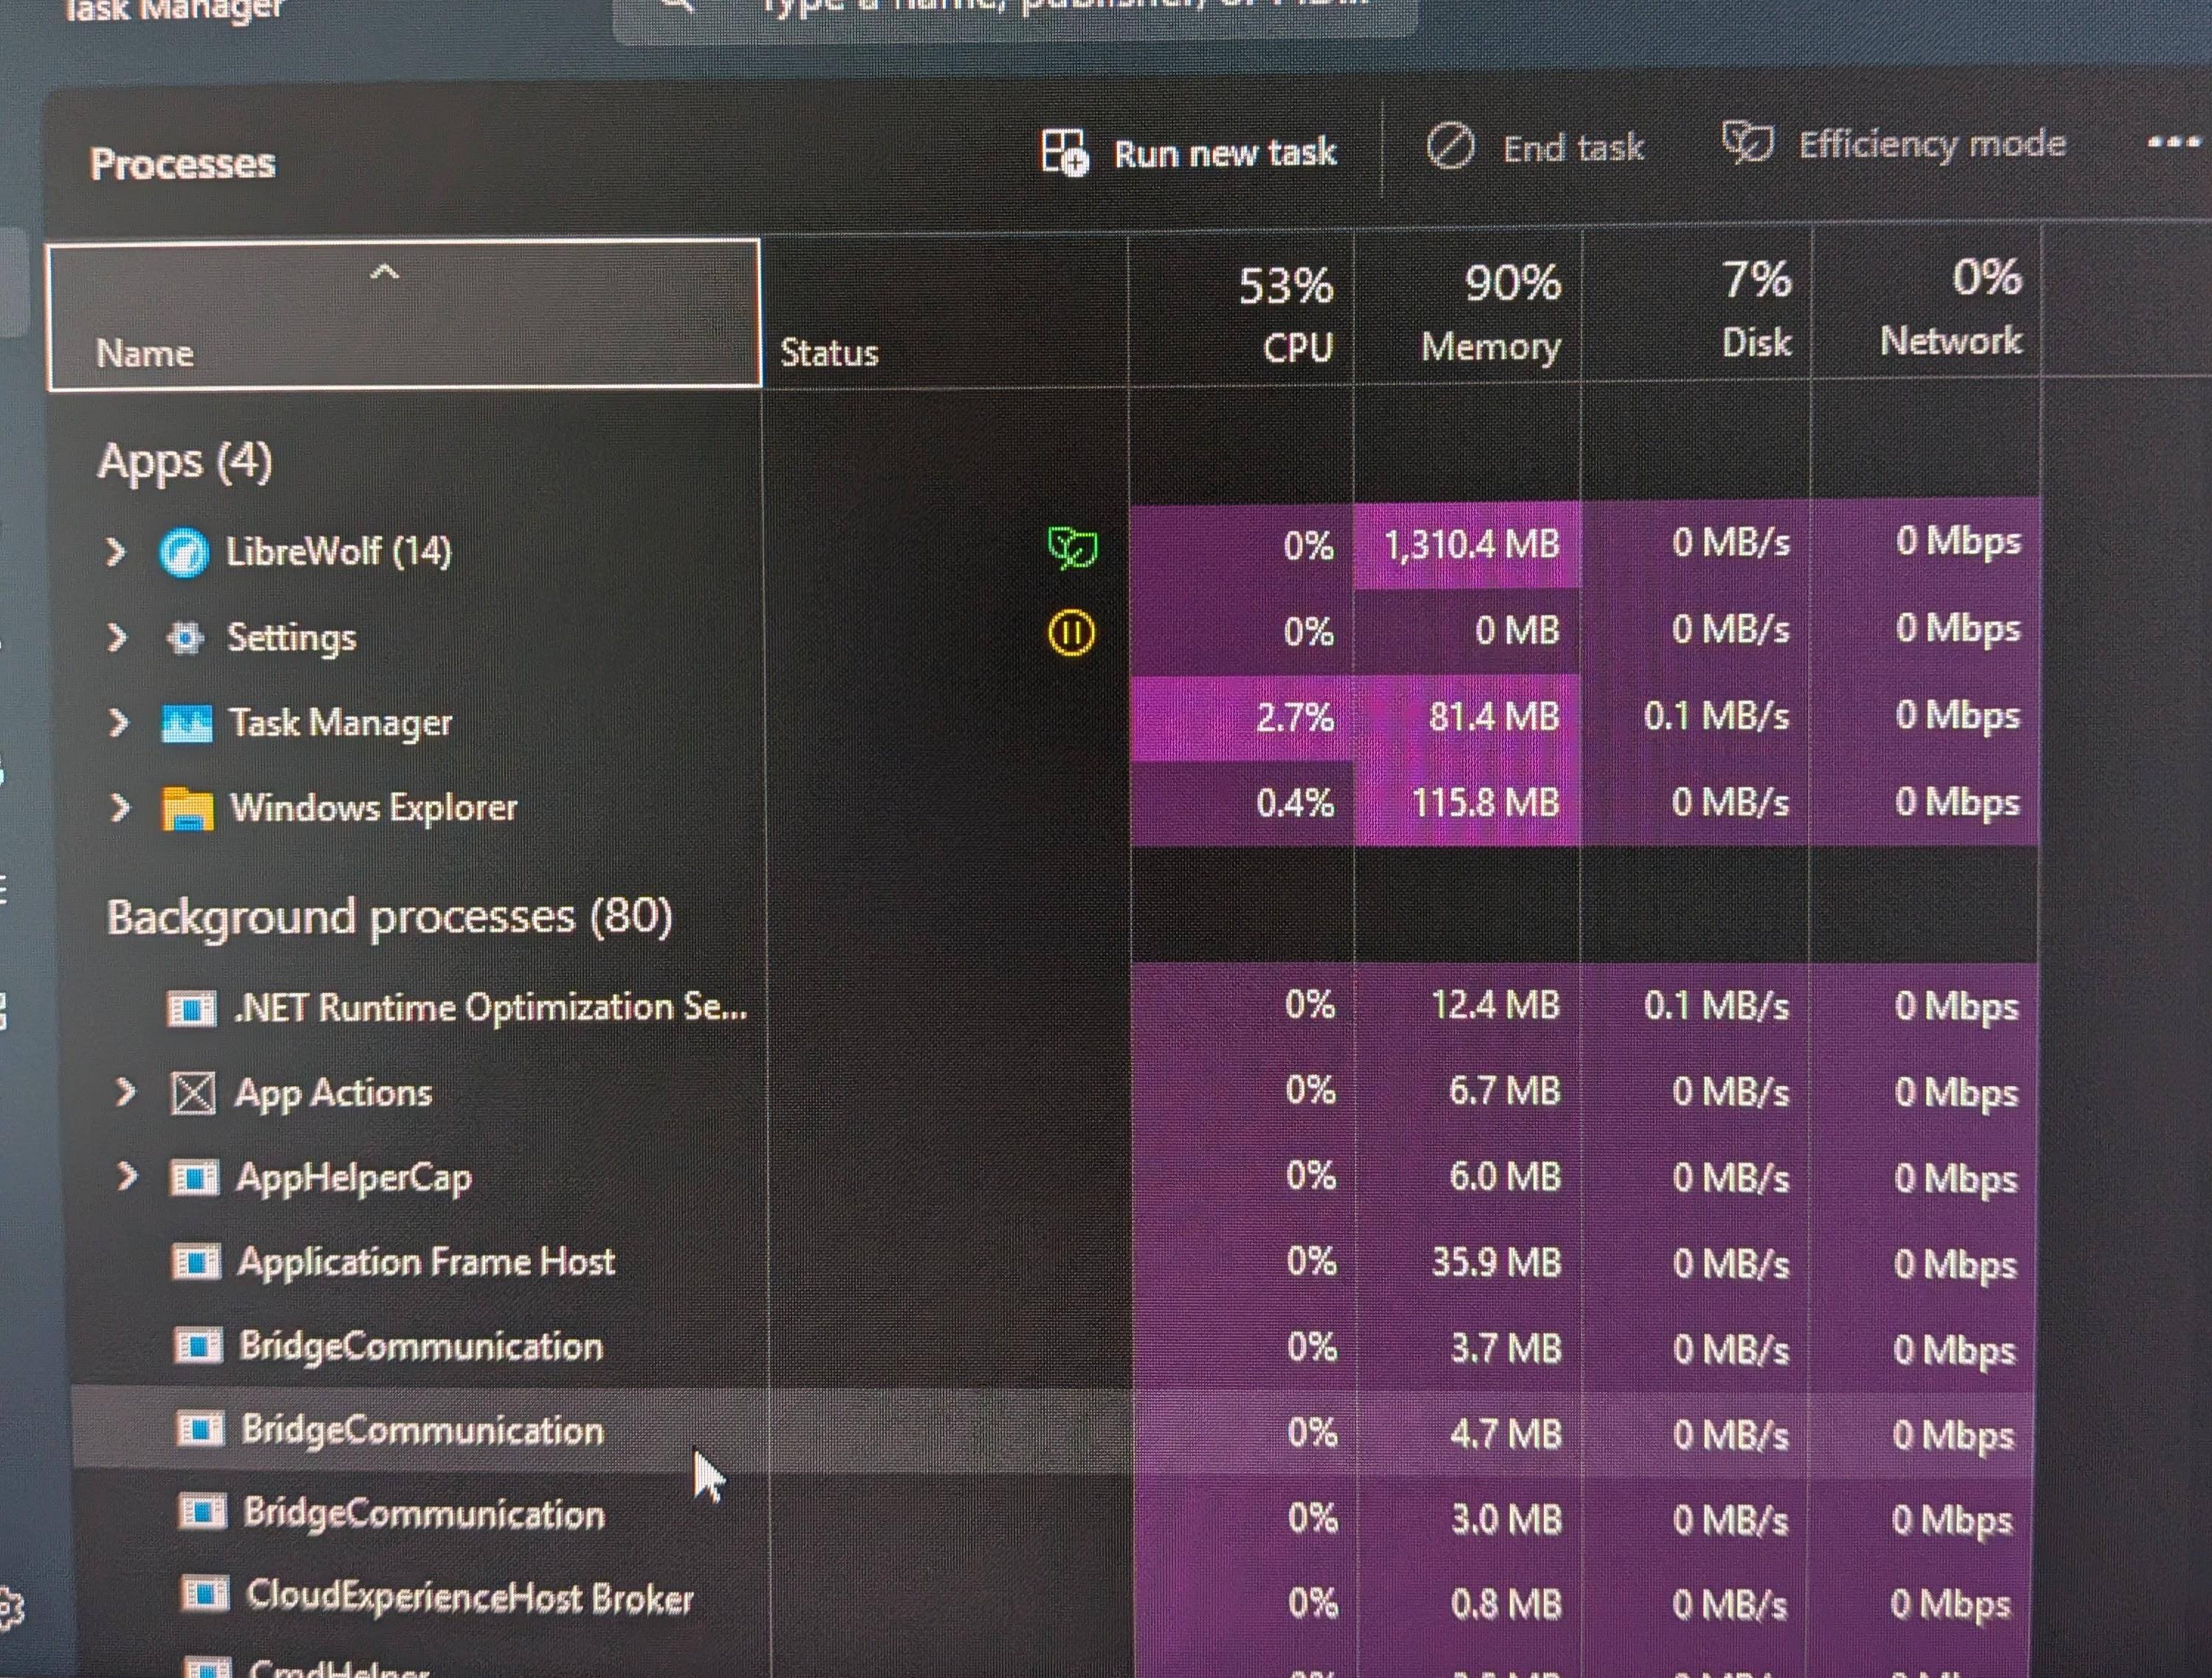Click LibreWolf's 1,310.4 MB memory value
Image resolution: width=2212 pixels, height=1678 pixels.
point(1472,545)
